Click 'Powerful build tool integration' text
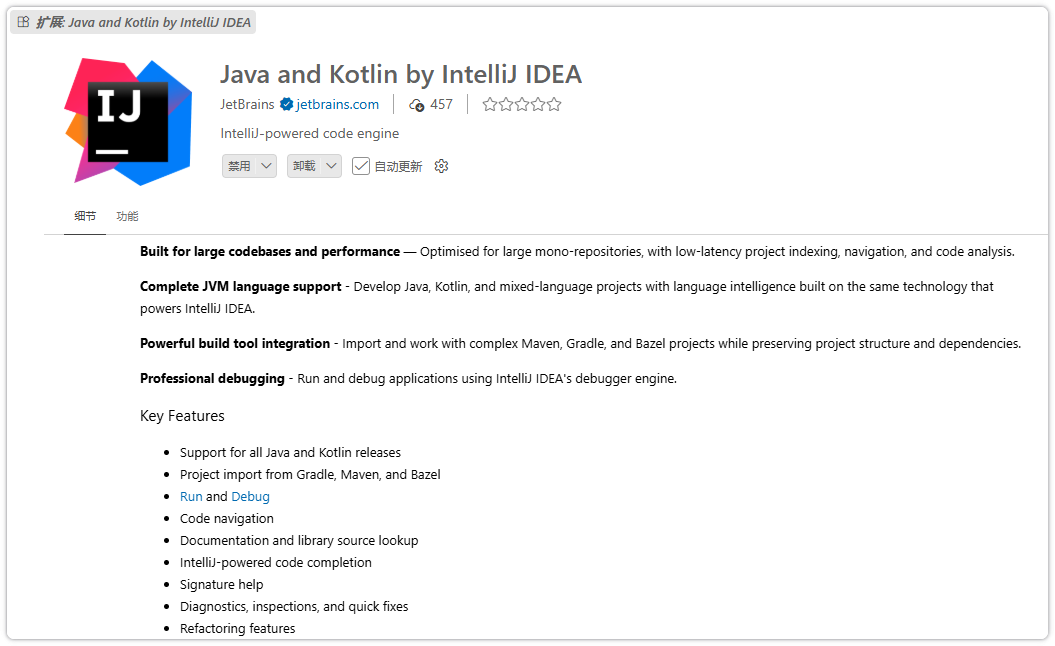 235,344
